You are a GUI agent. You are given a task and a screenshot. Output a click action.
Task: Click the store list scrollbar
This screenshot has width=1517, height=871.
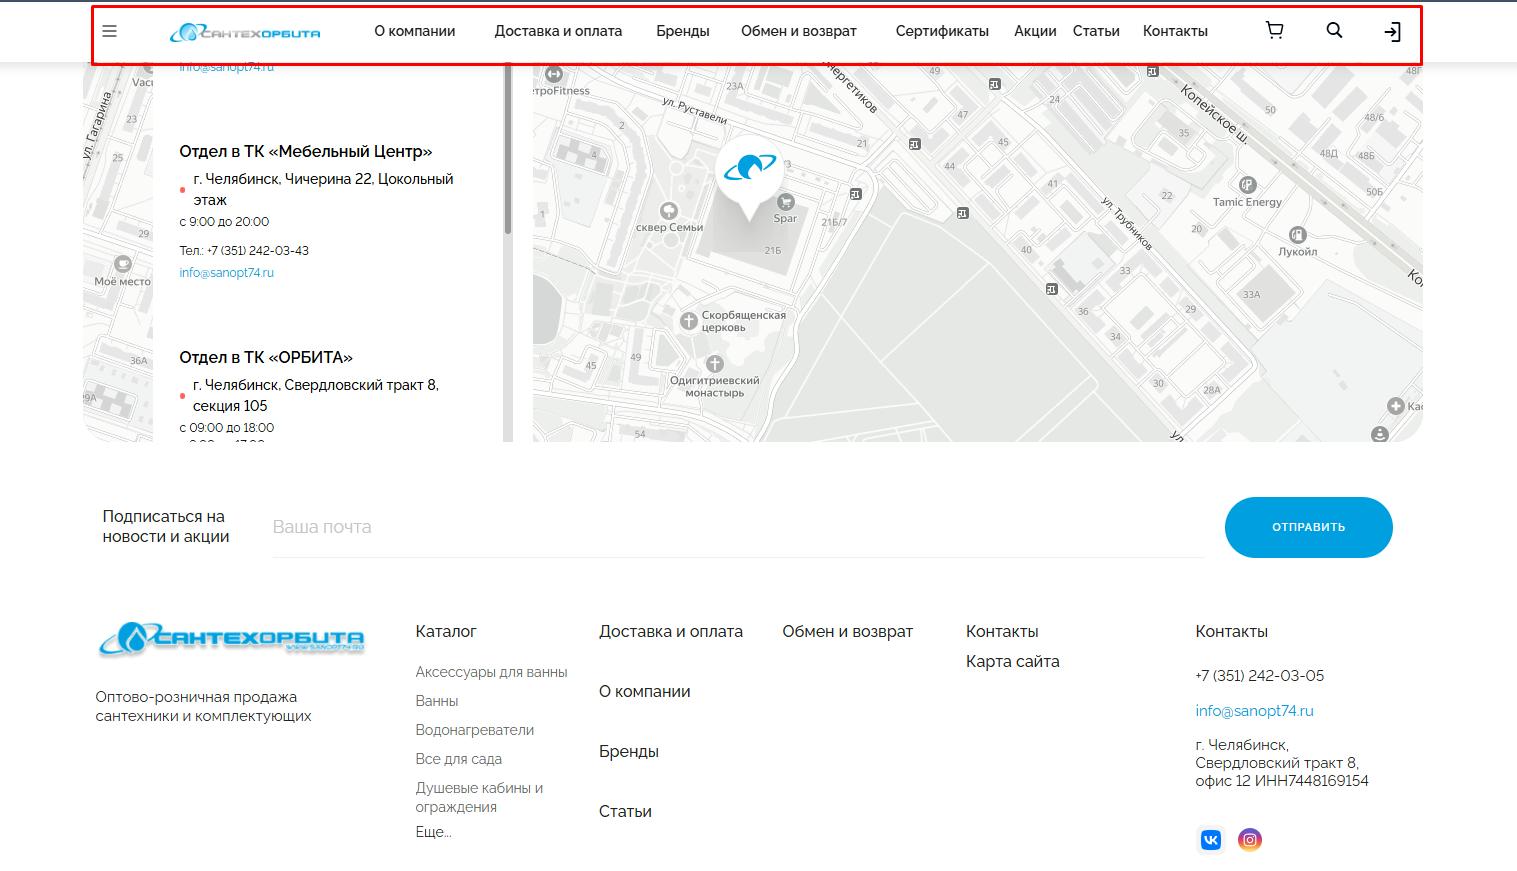pyautogui.click(x=508, y=150)
